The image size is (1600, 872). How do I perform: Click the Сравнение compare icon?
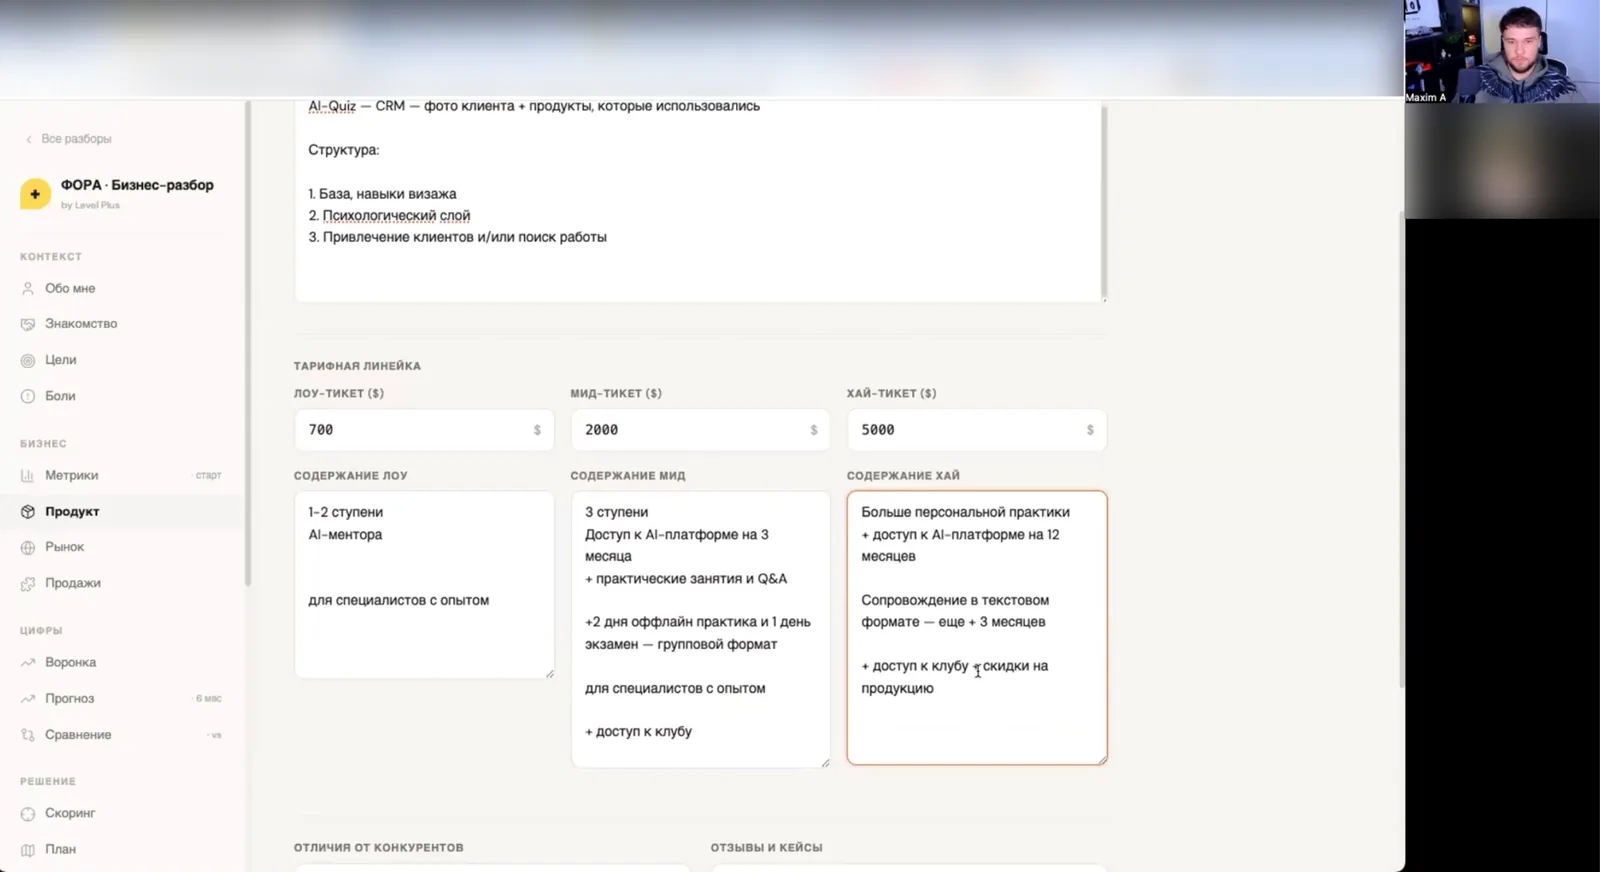pos(28,734)
